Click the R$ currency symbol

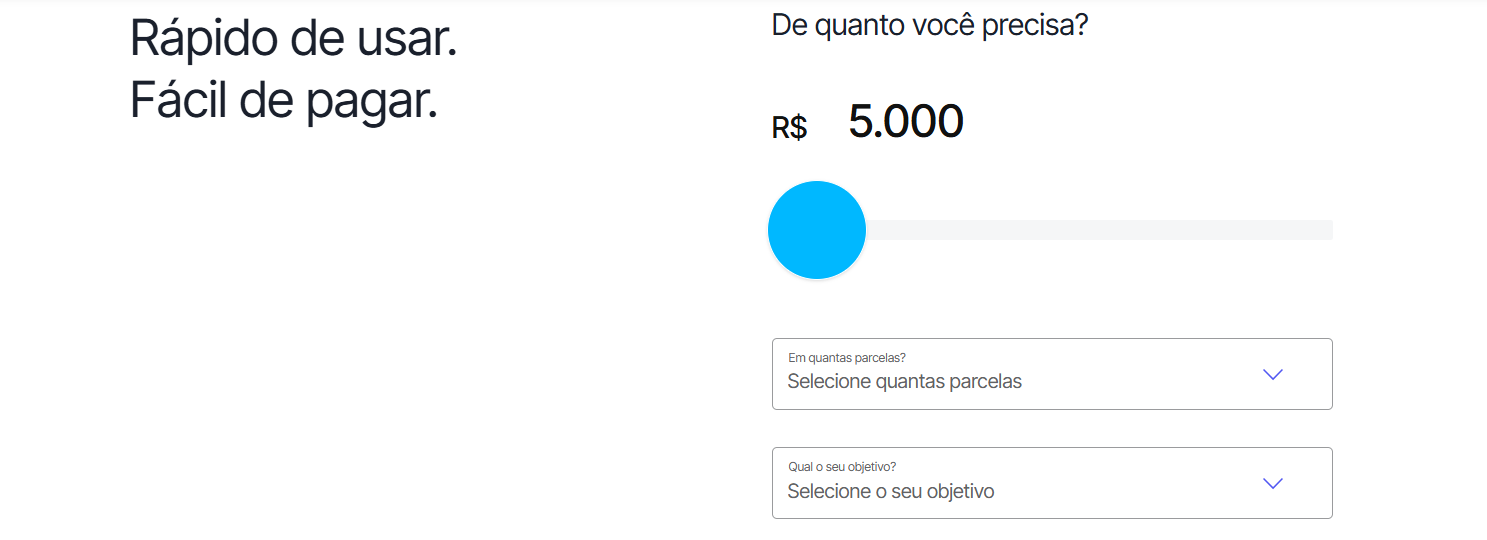(x=789, y=128)
